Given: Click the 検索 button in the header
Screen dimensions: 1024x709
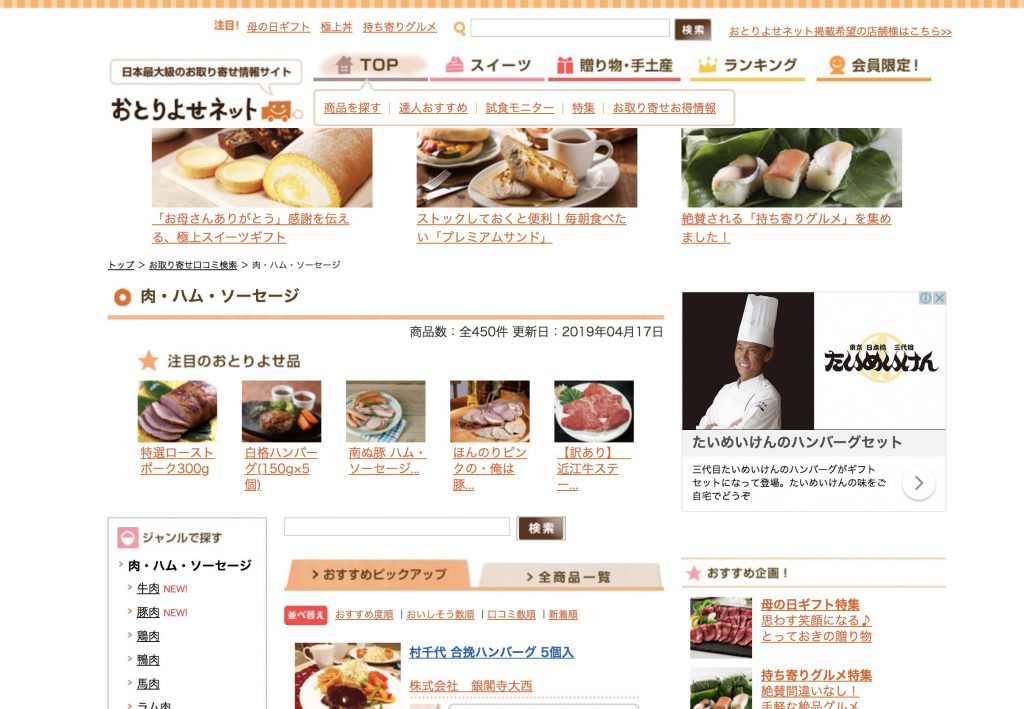Looking at the screenshot, I should click(693, 29).
